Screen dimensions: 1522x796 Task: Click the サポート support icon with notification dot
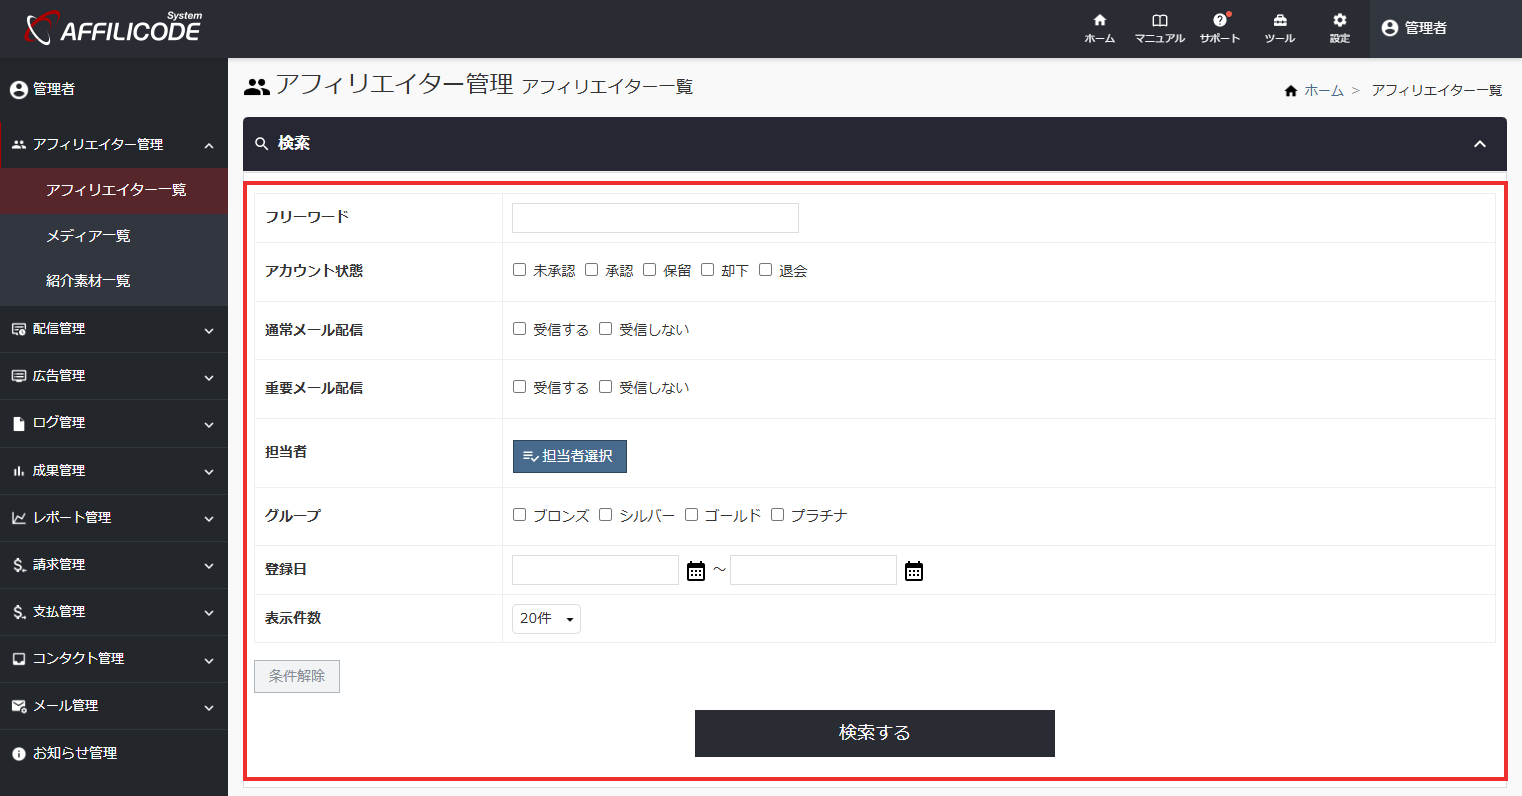[x=1219, y=28]
